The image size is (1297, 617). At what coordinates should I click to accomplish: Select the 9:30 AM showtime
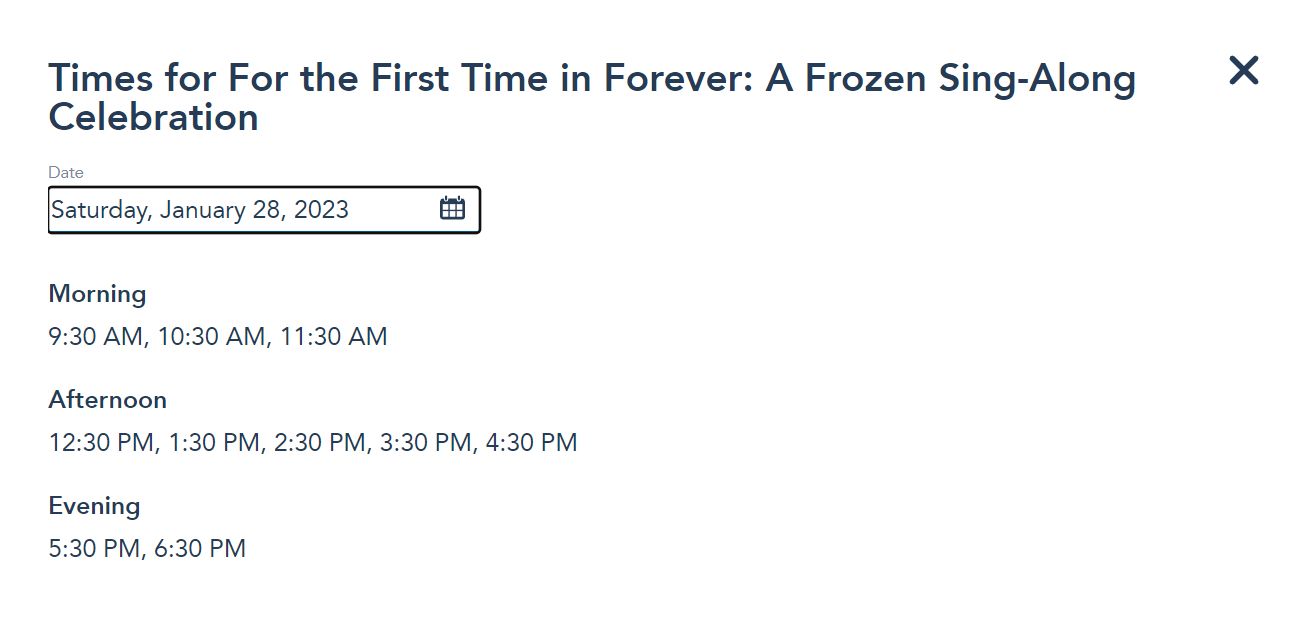point(96,337)
